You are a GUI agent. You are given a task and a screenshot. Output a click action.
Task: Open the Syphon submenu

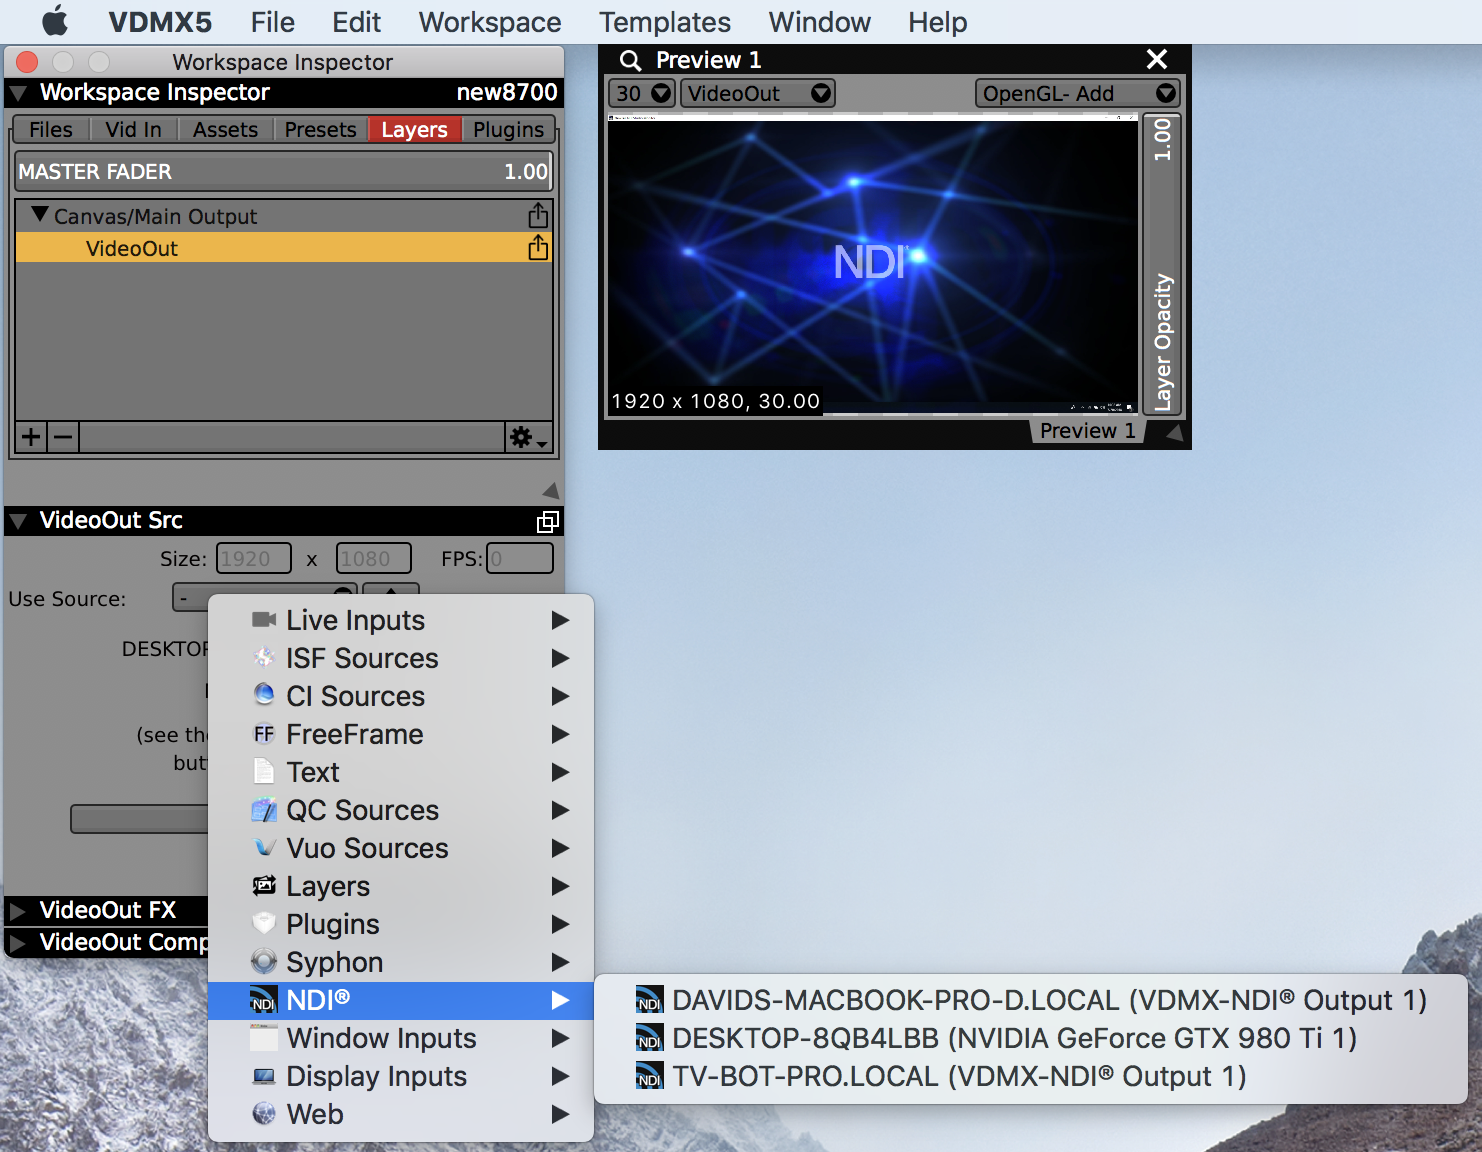pos(401,962)
